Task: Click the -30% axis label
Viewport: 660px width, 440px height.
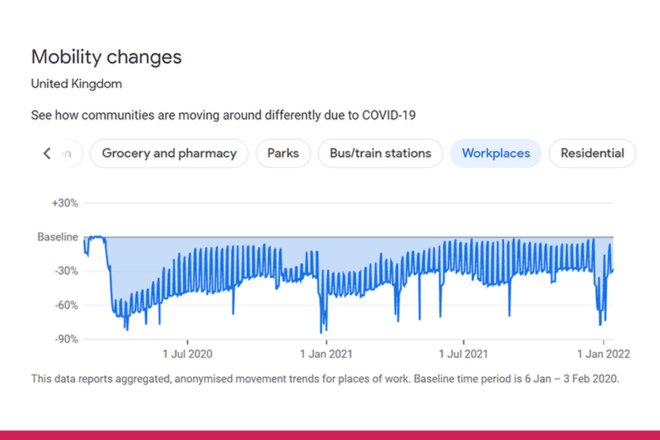Action: pos(64,271)
